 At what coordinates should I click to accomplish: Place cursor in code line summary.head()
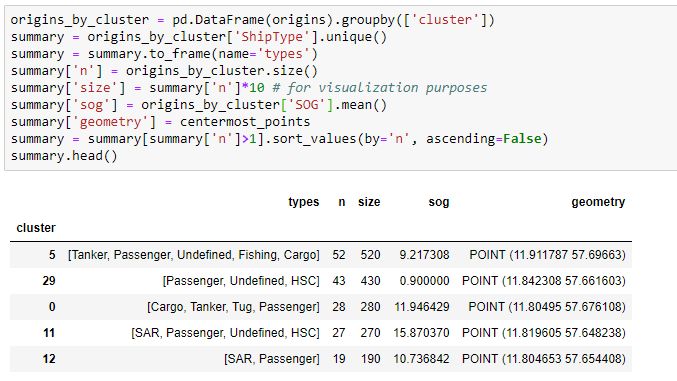[x=64, y=156]
